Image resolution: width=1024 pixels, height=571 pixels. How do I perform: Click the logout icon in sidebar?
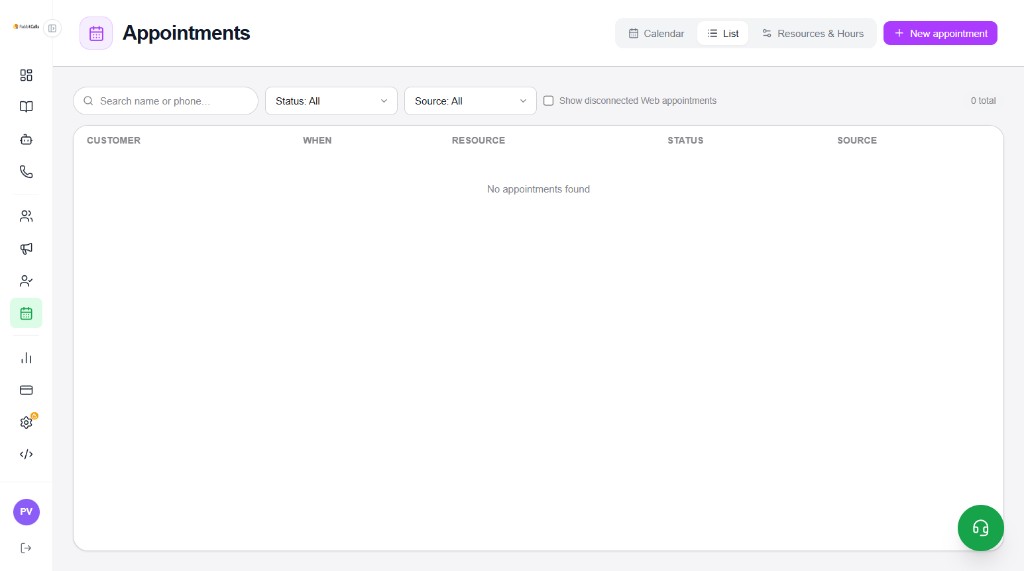(26, 548)
